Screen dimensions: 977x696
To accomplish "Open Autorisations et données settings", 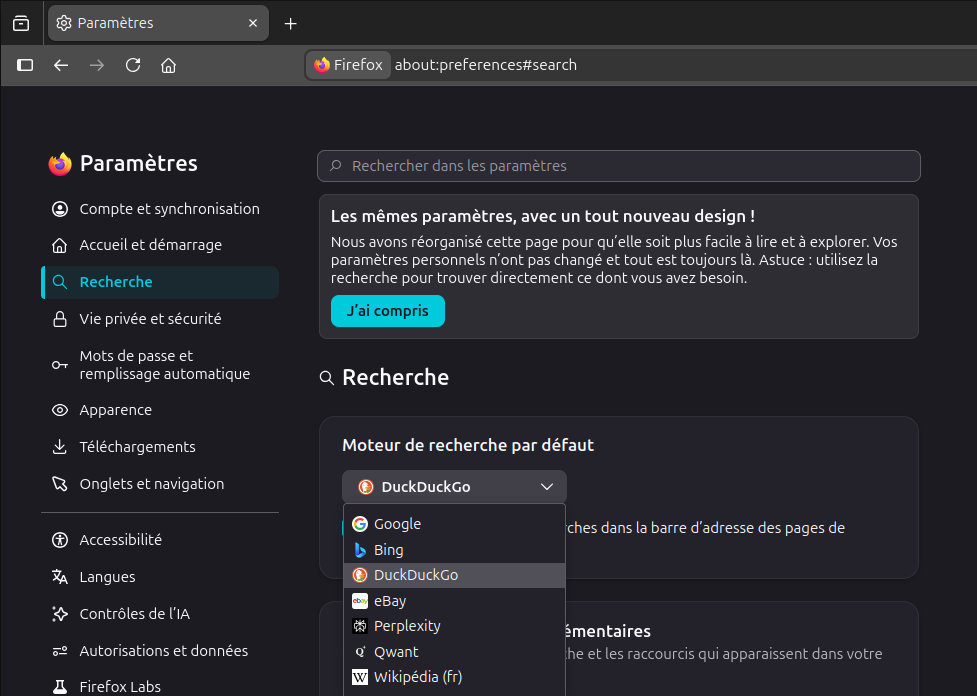I will (x=160, y=651).
